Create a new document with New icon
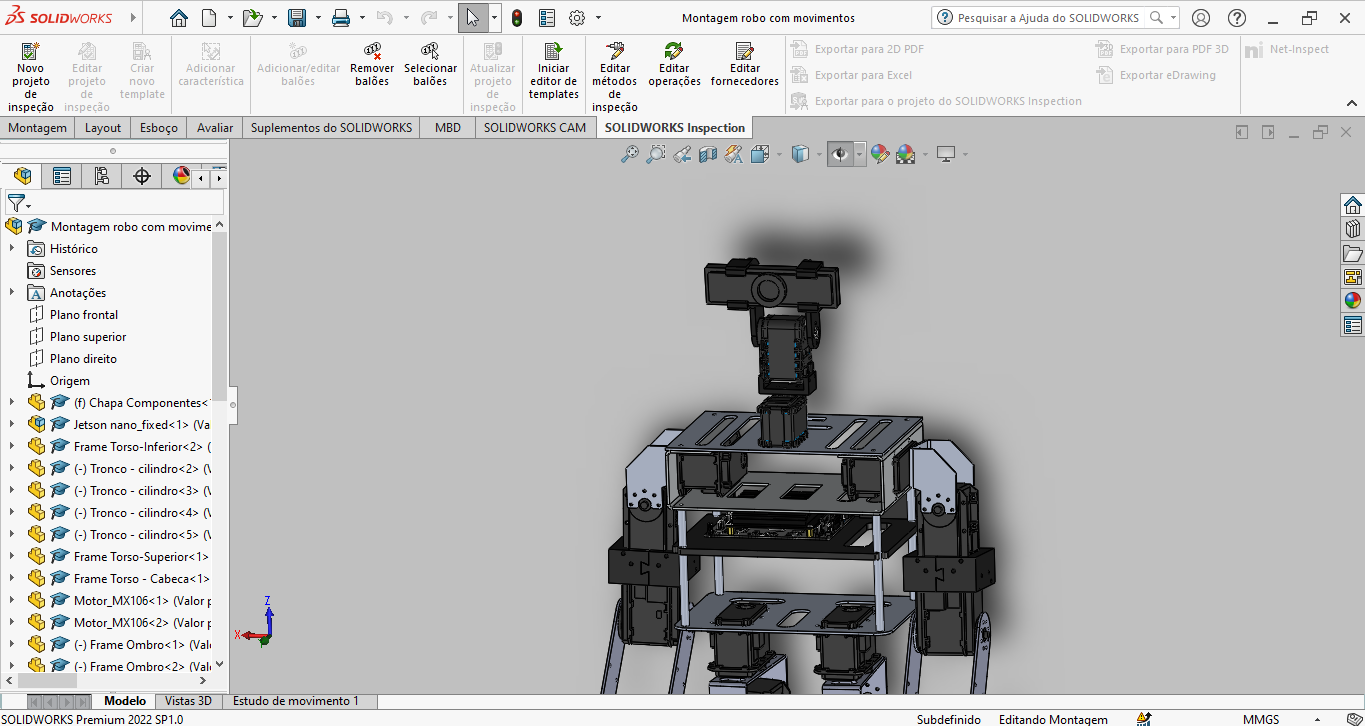Image resolution: width=1365 pixels, height=726 pixels. [209, 18]
